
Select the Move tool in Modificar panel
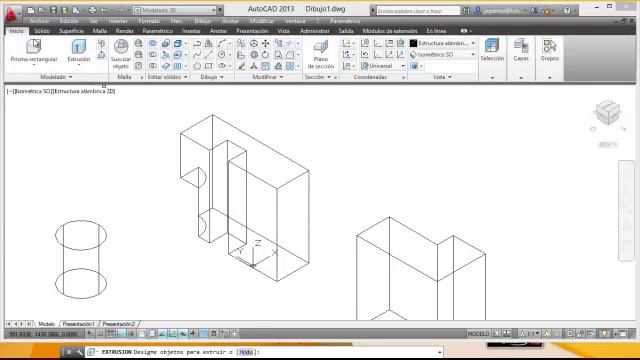(265, 43)
